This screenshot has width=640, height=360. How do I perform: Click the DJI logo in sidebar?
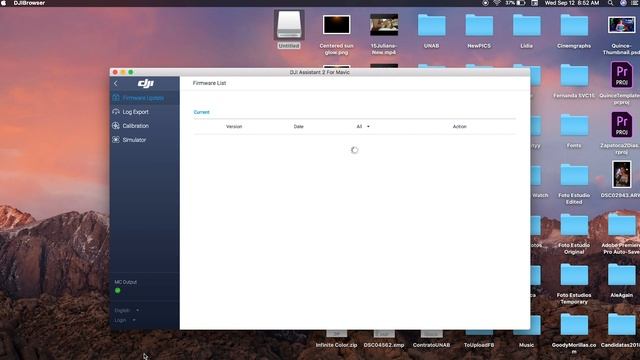click(145, 83)
